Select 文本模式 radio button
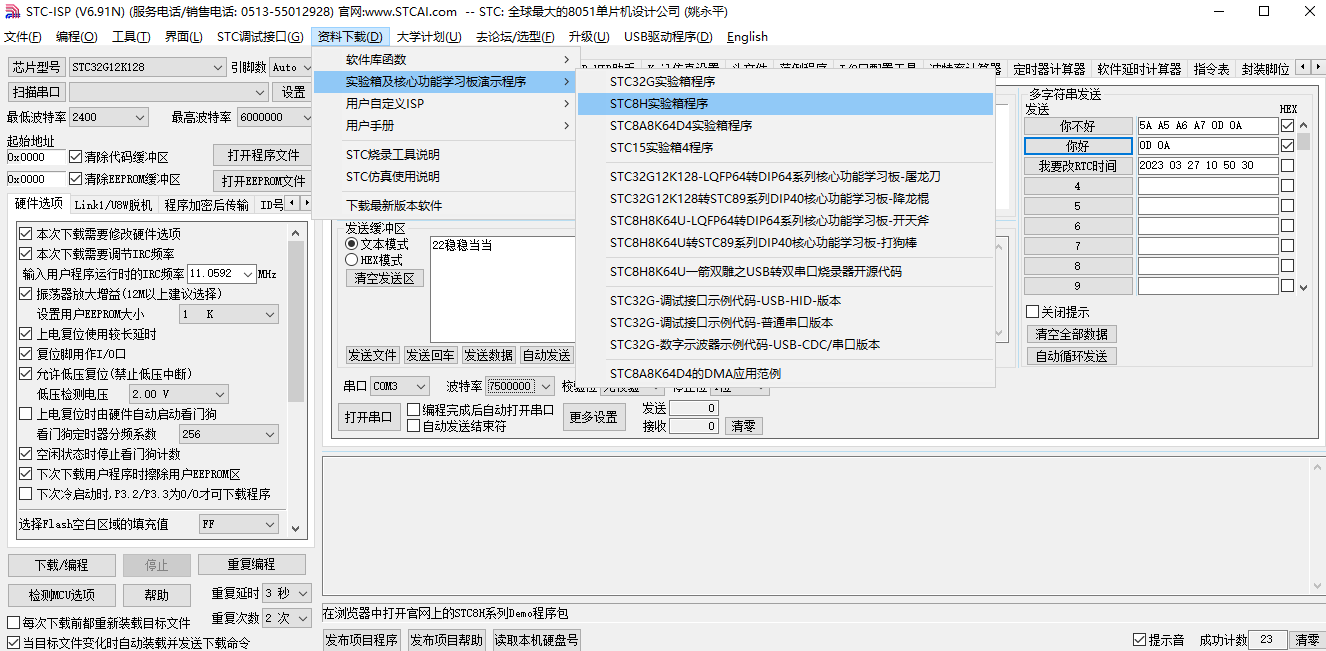1326x651 pixels. [351, 244]
